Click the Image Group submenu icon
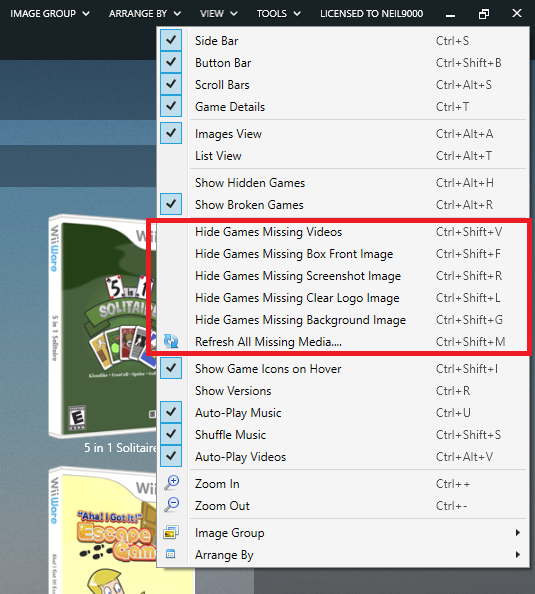The width and height of the screenshot is (535, 594). 171,532
